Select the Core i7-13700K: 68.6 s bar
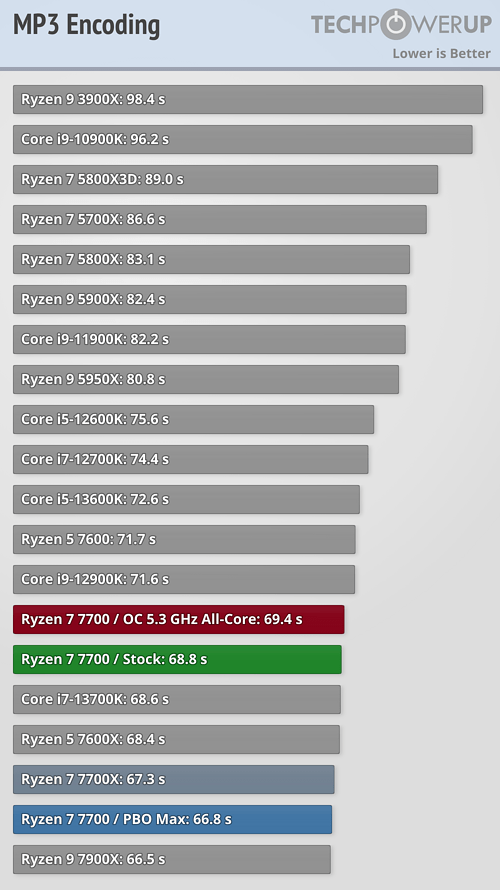The image size is (500, 890). pos(177,699)
